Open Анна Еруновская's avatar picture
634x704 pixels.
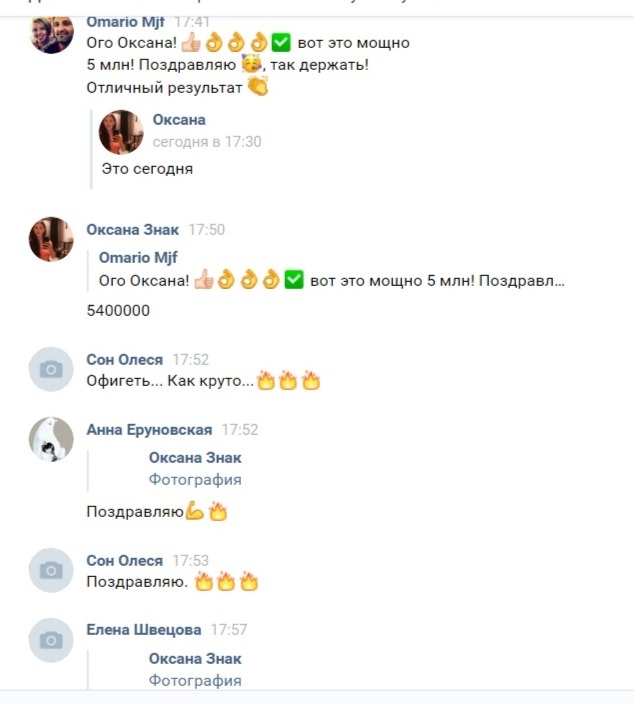click(x=51, y=439)
